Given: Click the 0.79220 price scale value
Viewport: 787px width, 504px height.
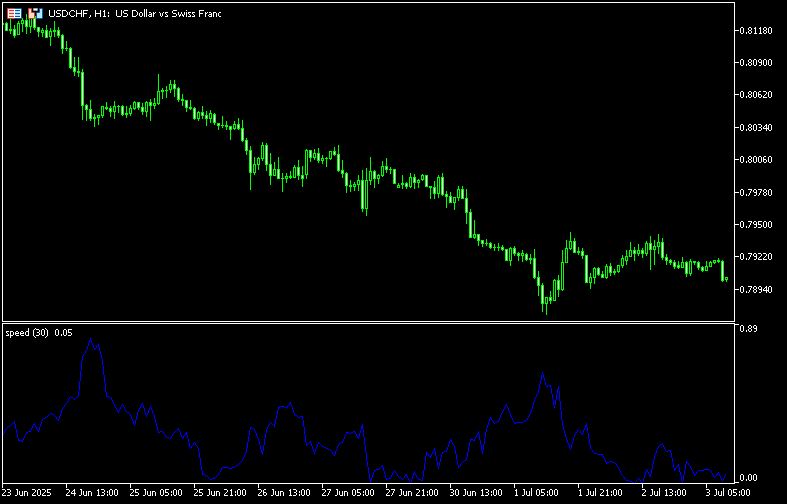Looking at the screenshot, I should pos(756,257).
